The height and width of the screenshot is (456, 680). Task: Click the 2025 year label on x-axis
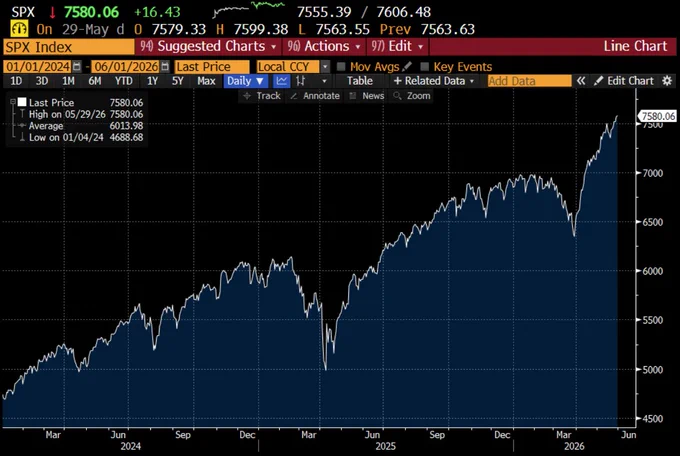(385, 446)
